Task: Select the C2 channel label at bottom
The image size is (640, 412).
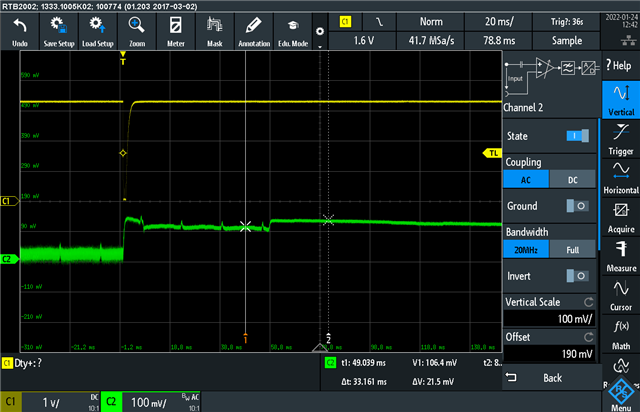Action: click(111, 402)
